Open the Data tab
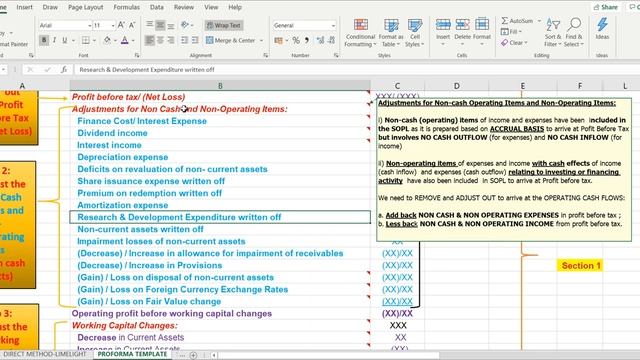 [157, 7]
